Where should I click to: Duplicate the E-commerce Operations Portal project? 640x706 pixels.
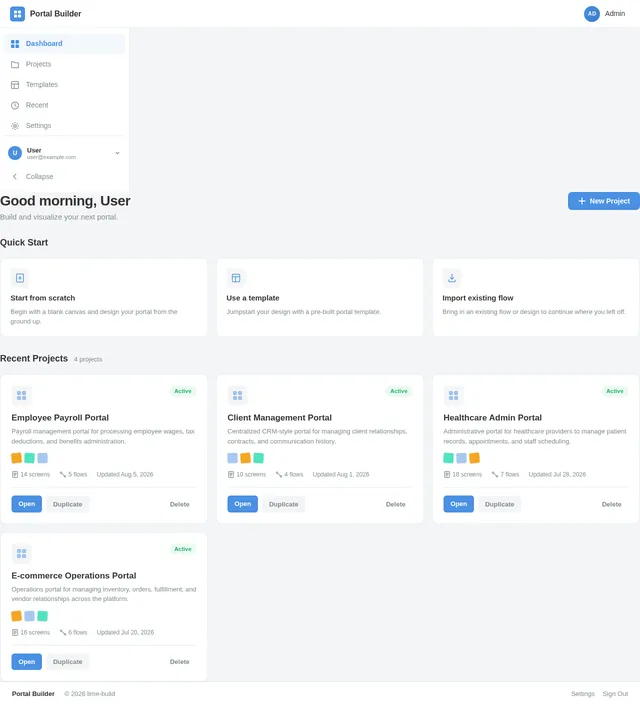coord(68,662)
